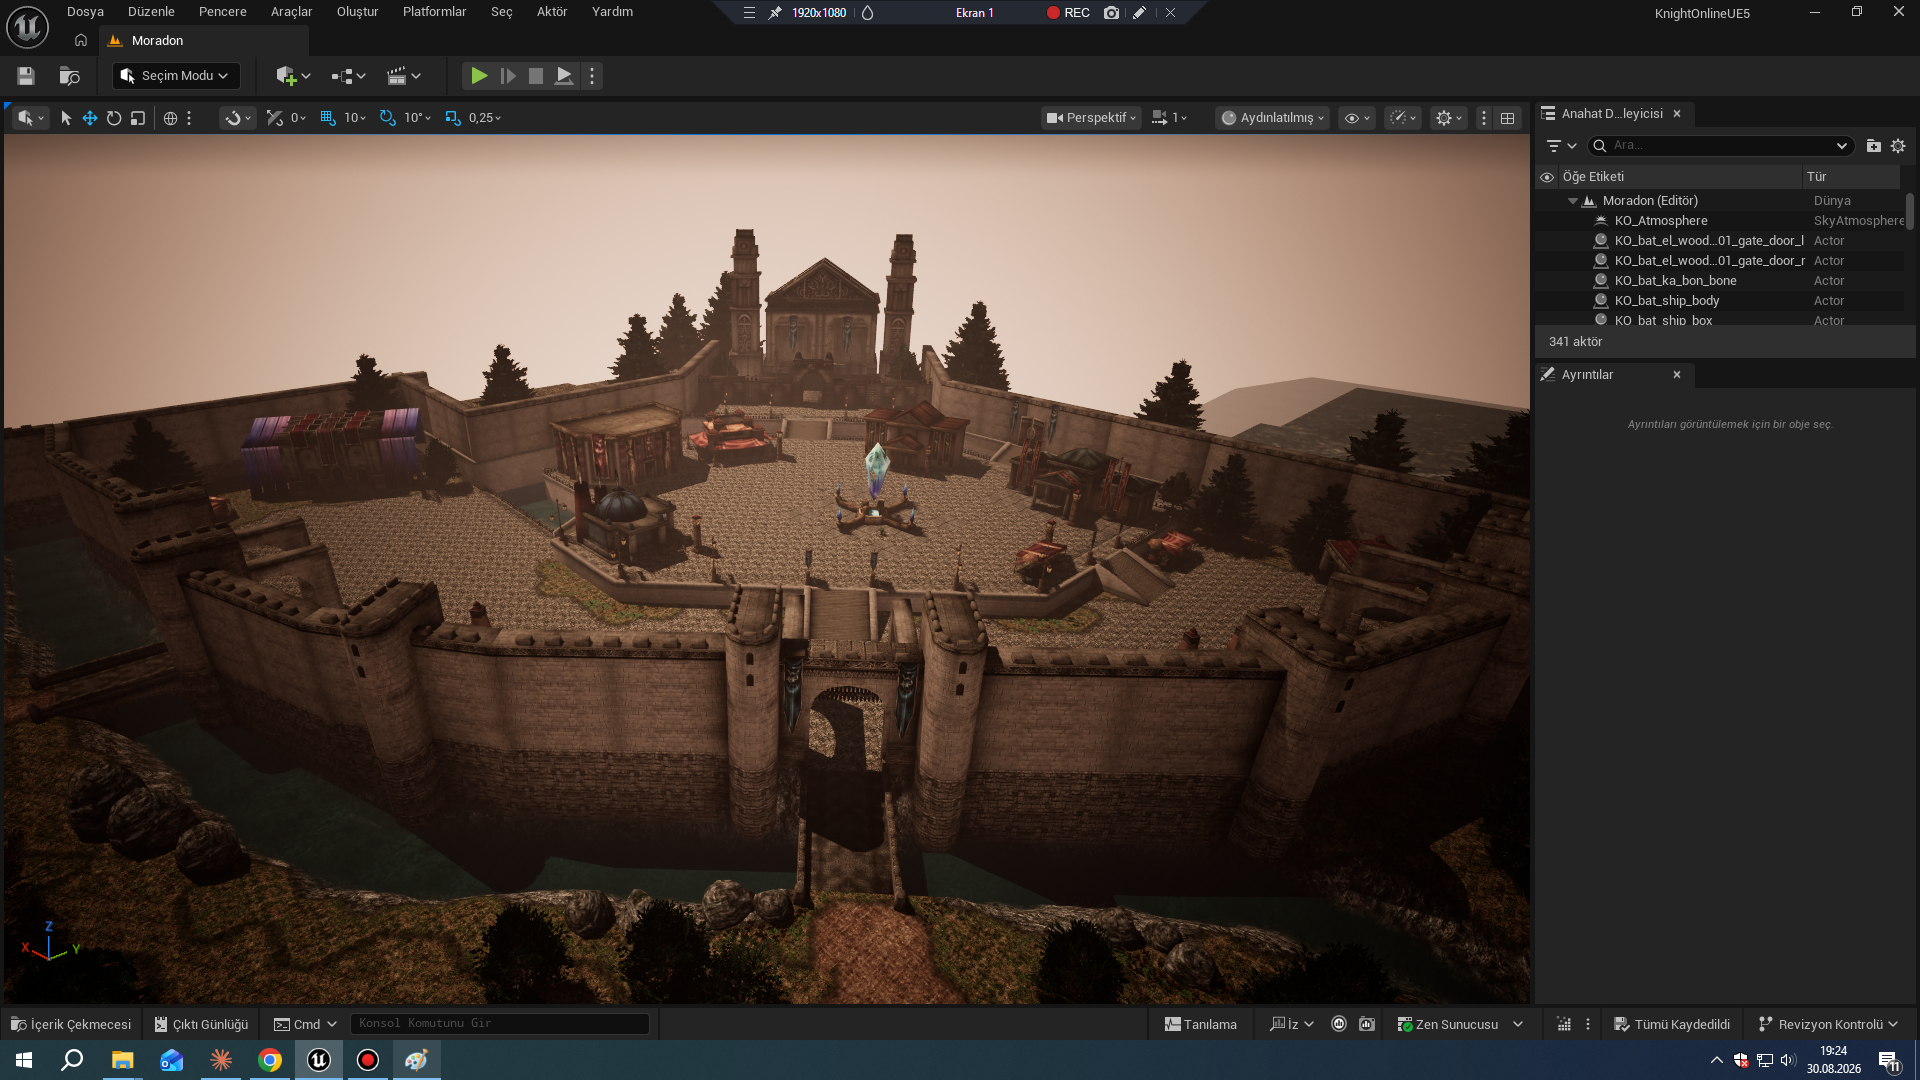
Task: Click the outliner Ara search field
Action: (x=1720, y=146)
